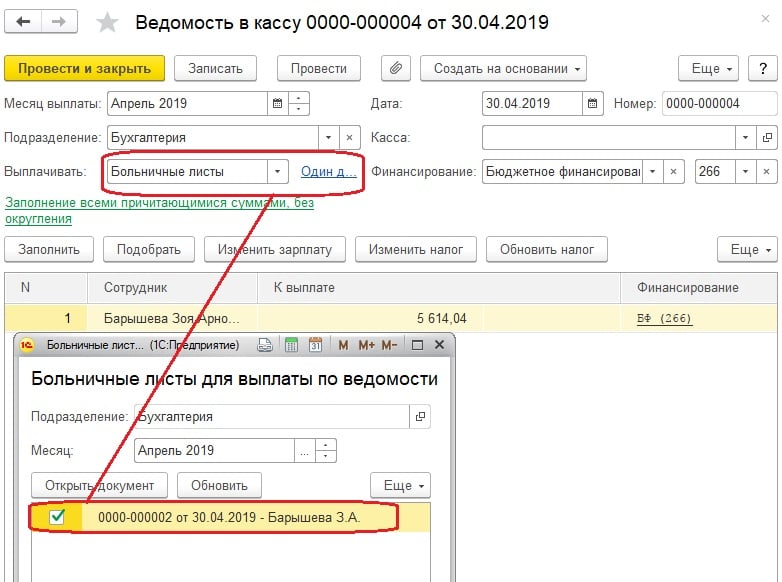Expand the Выплачивать dropdown list

tap(277, 171)
